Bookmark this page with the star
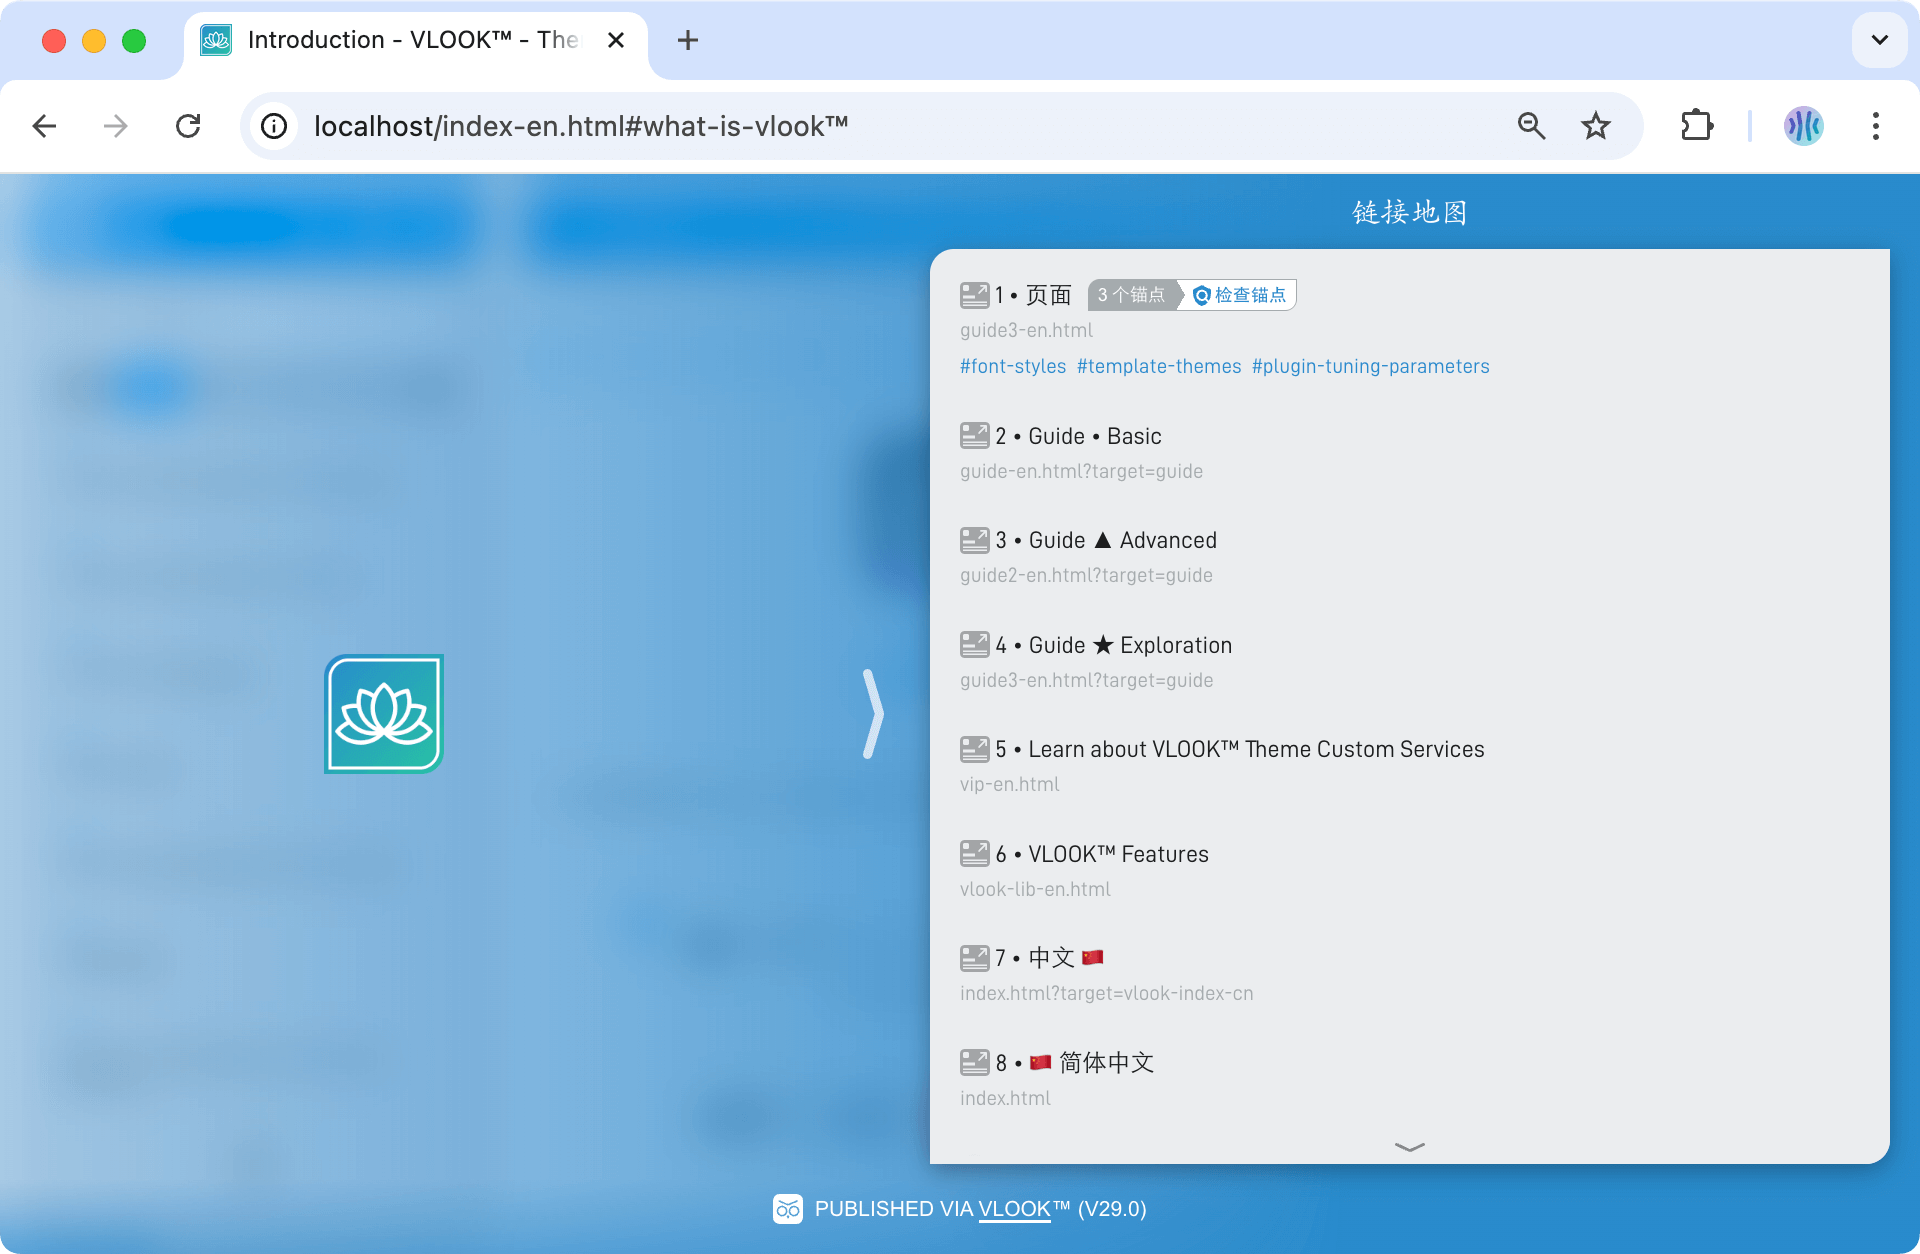Viewport: 1920px width, 1254px height. (x=1595, y=126)
